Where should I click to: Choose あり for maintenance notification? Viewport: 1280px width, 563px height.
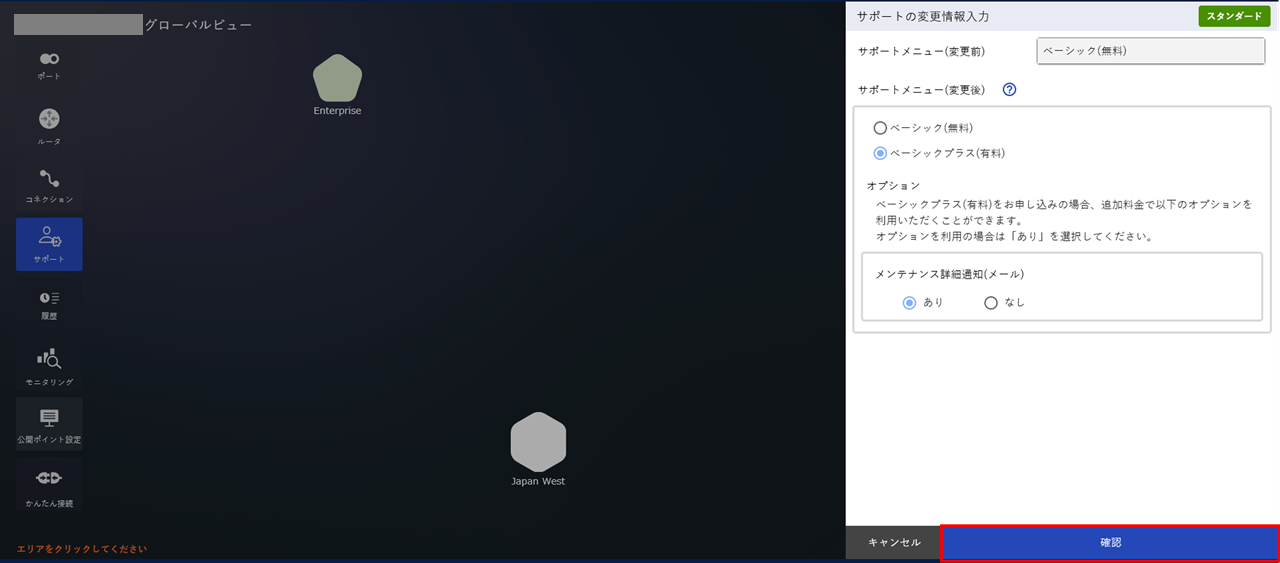pos(909,302)
